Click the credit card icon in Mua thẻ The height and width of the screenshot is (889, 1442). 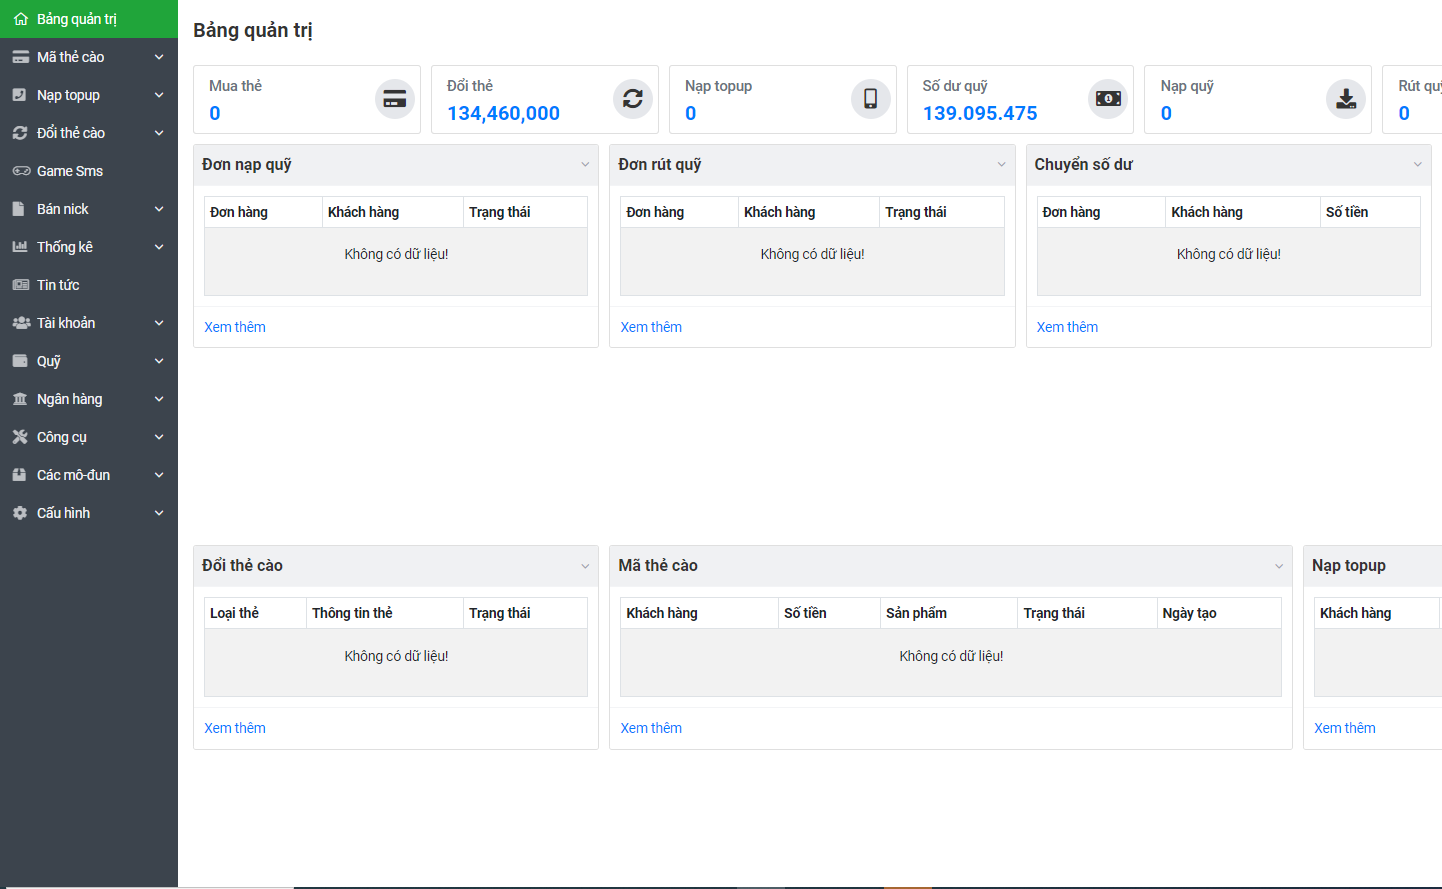click(x=395, y=99)
